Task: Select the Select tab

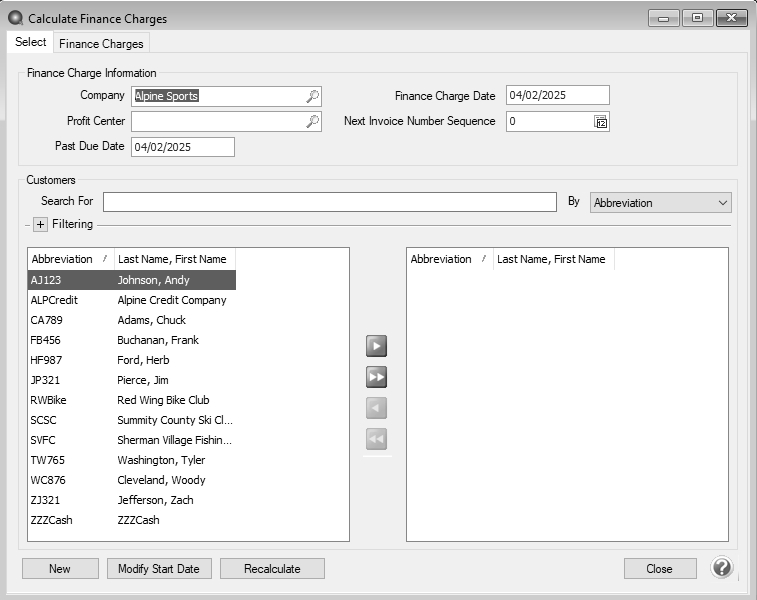Action: [31, 42]
